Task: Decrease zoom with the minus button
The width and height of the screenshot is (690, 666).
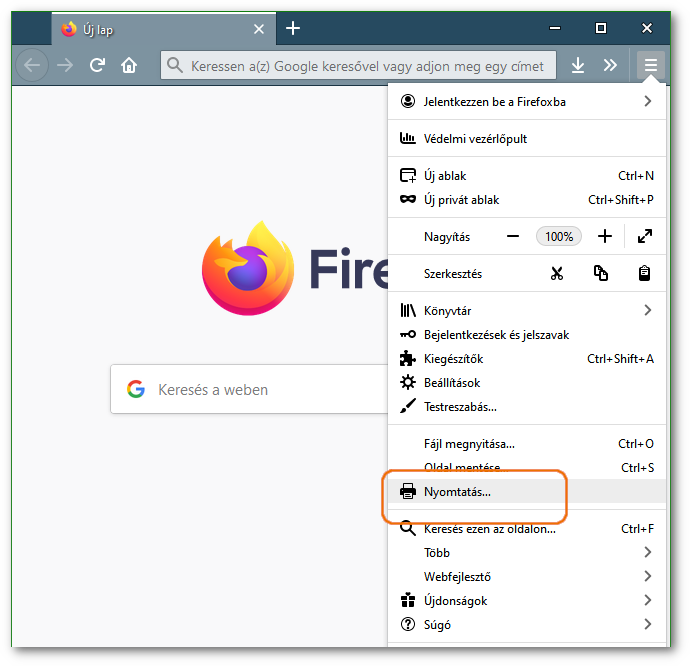Action: coord(513,236)
